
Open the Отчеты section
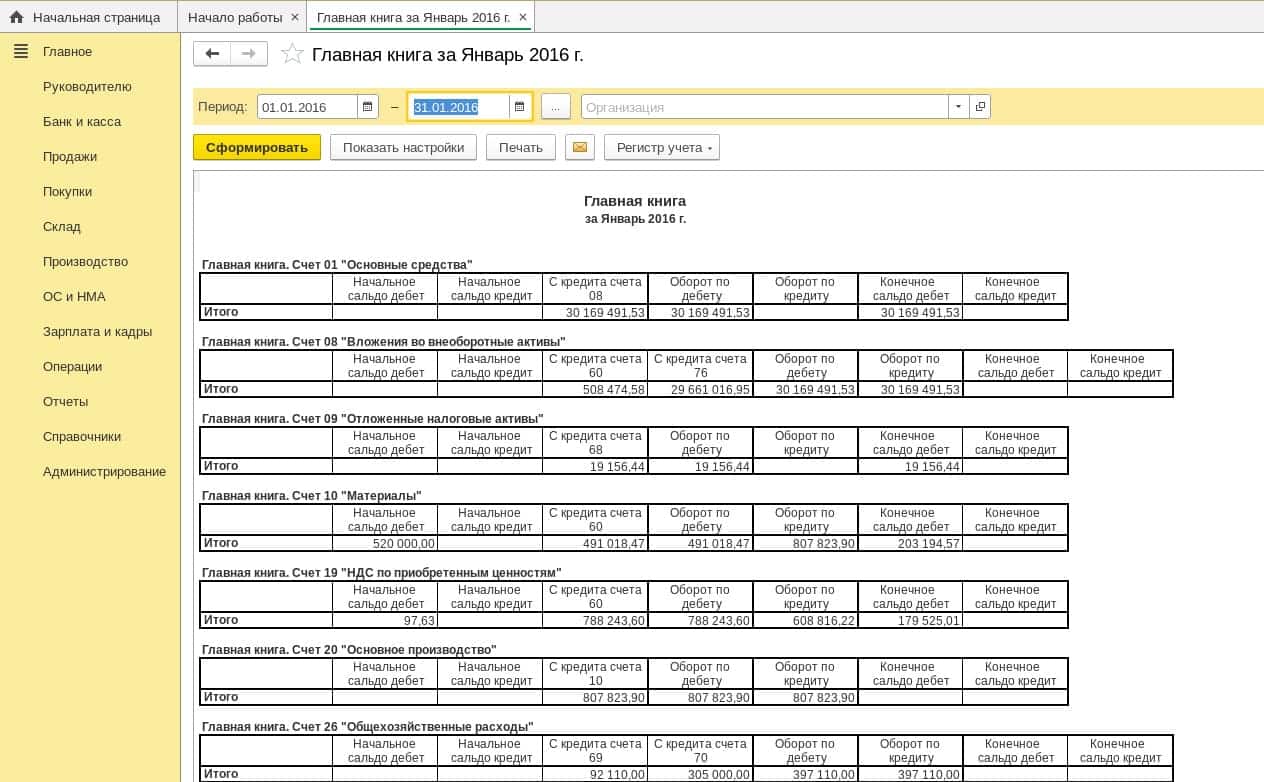66,401
